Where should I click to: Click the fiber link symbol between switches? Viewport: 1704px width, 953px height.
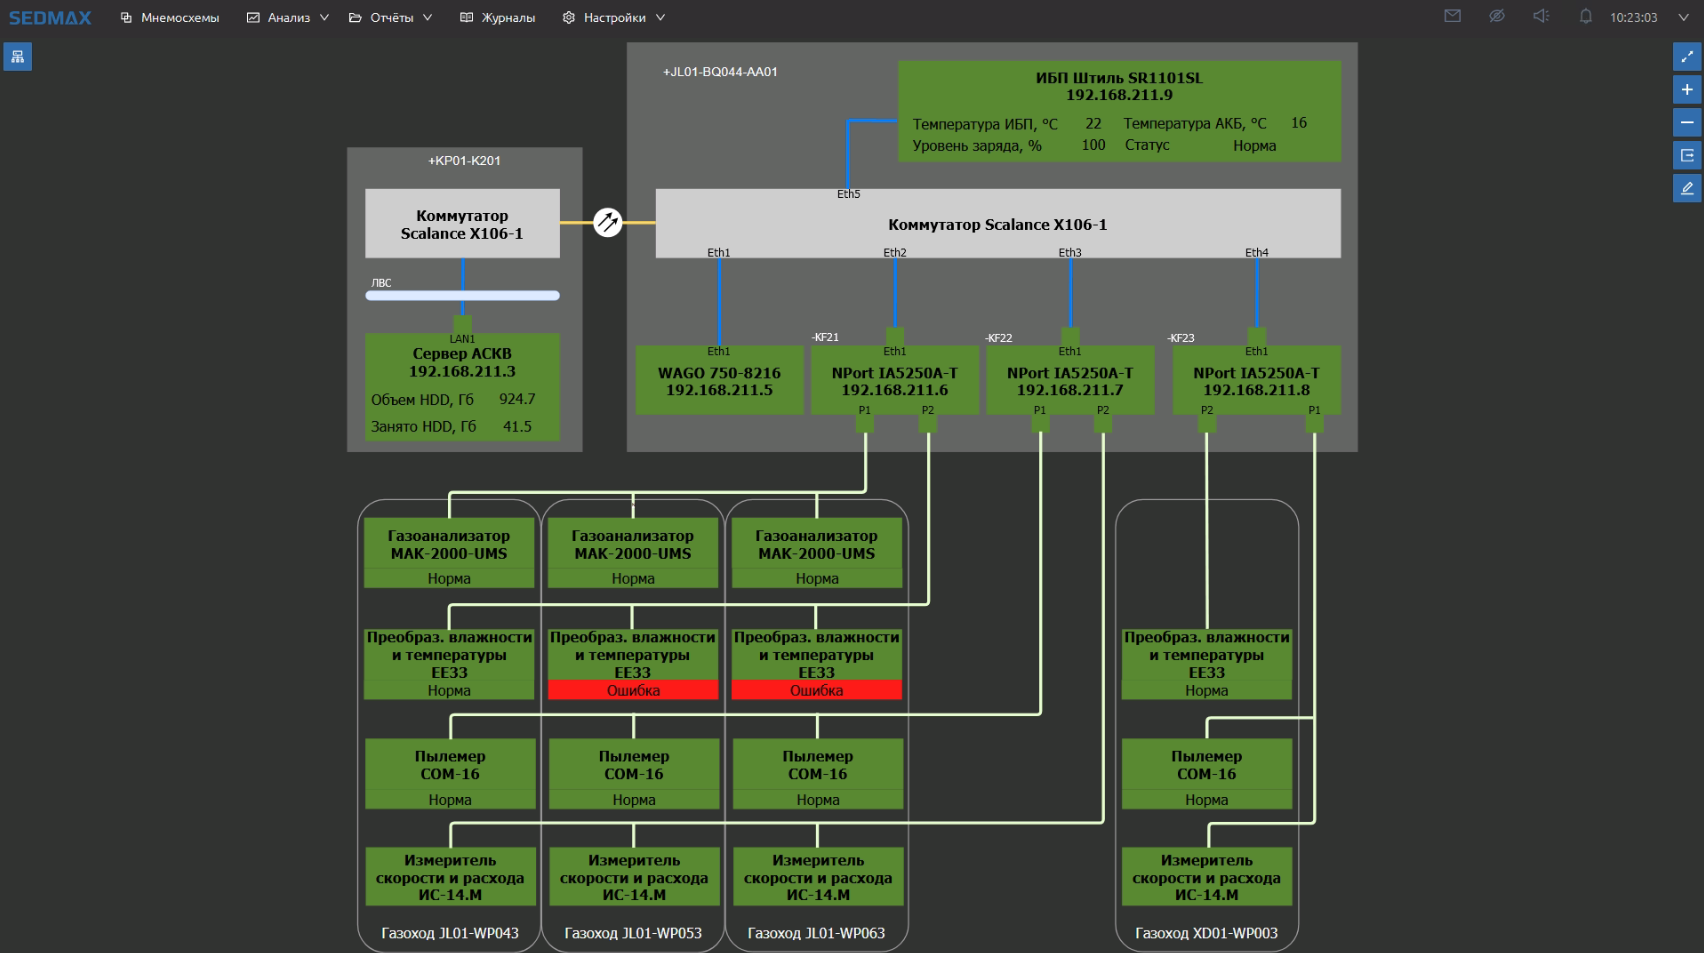pyautogui.click(x=608, y=222)
